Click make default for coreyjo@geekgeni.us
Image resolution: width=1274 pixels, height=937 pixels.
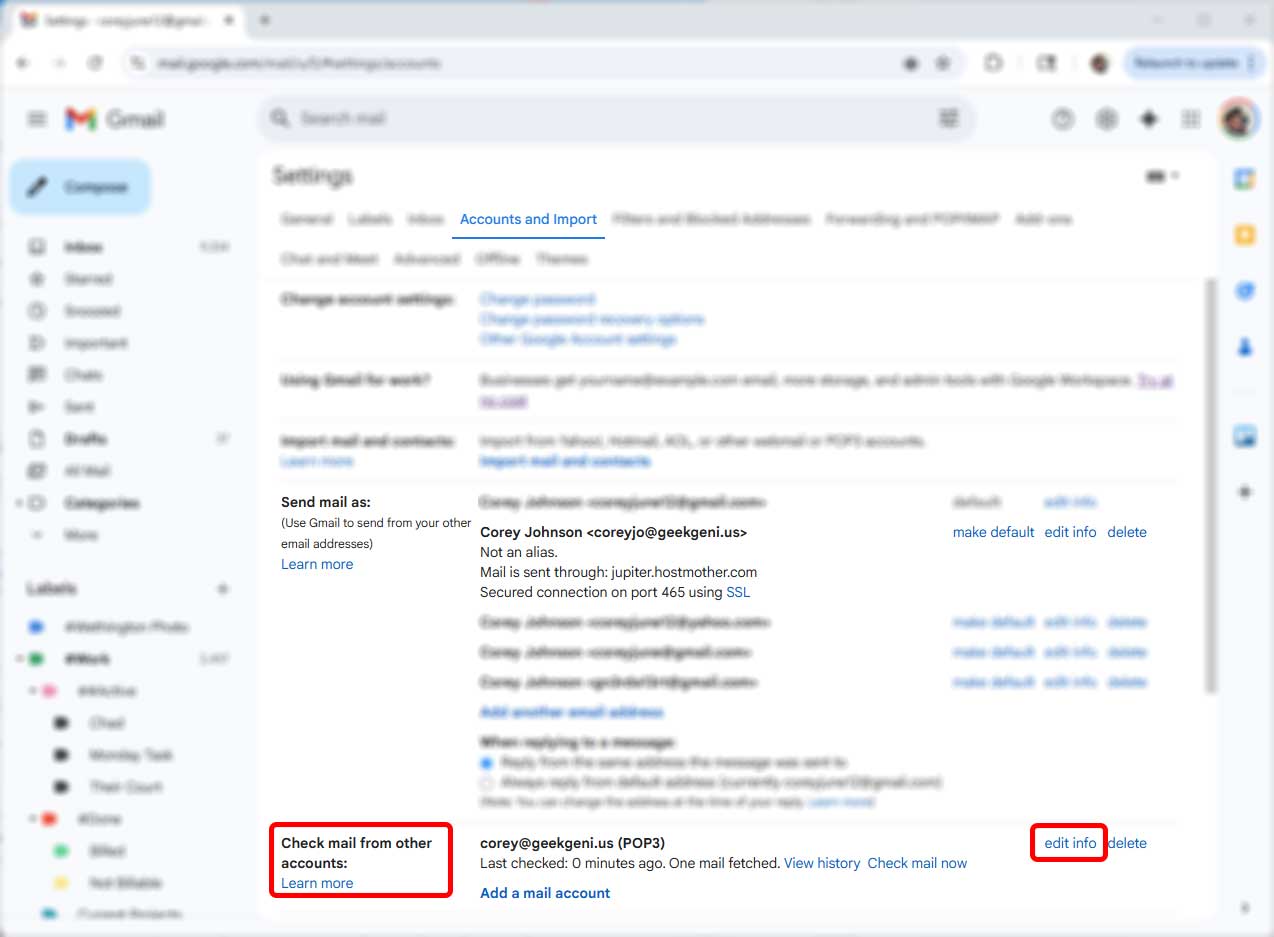993,532
